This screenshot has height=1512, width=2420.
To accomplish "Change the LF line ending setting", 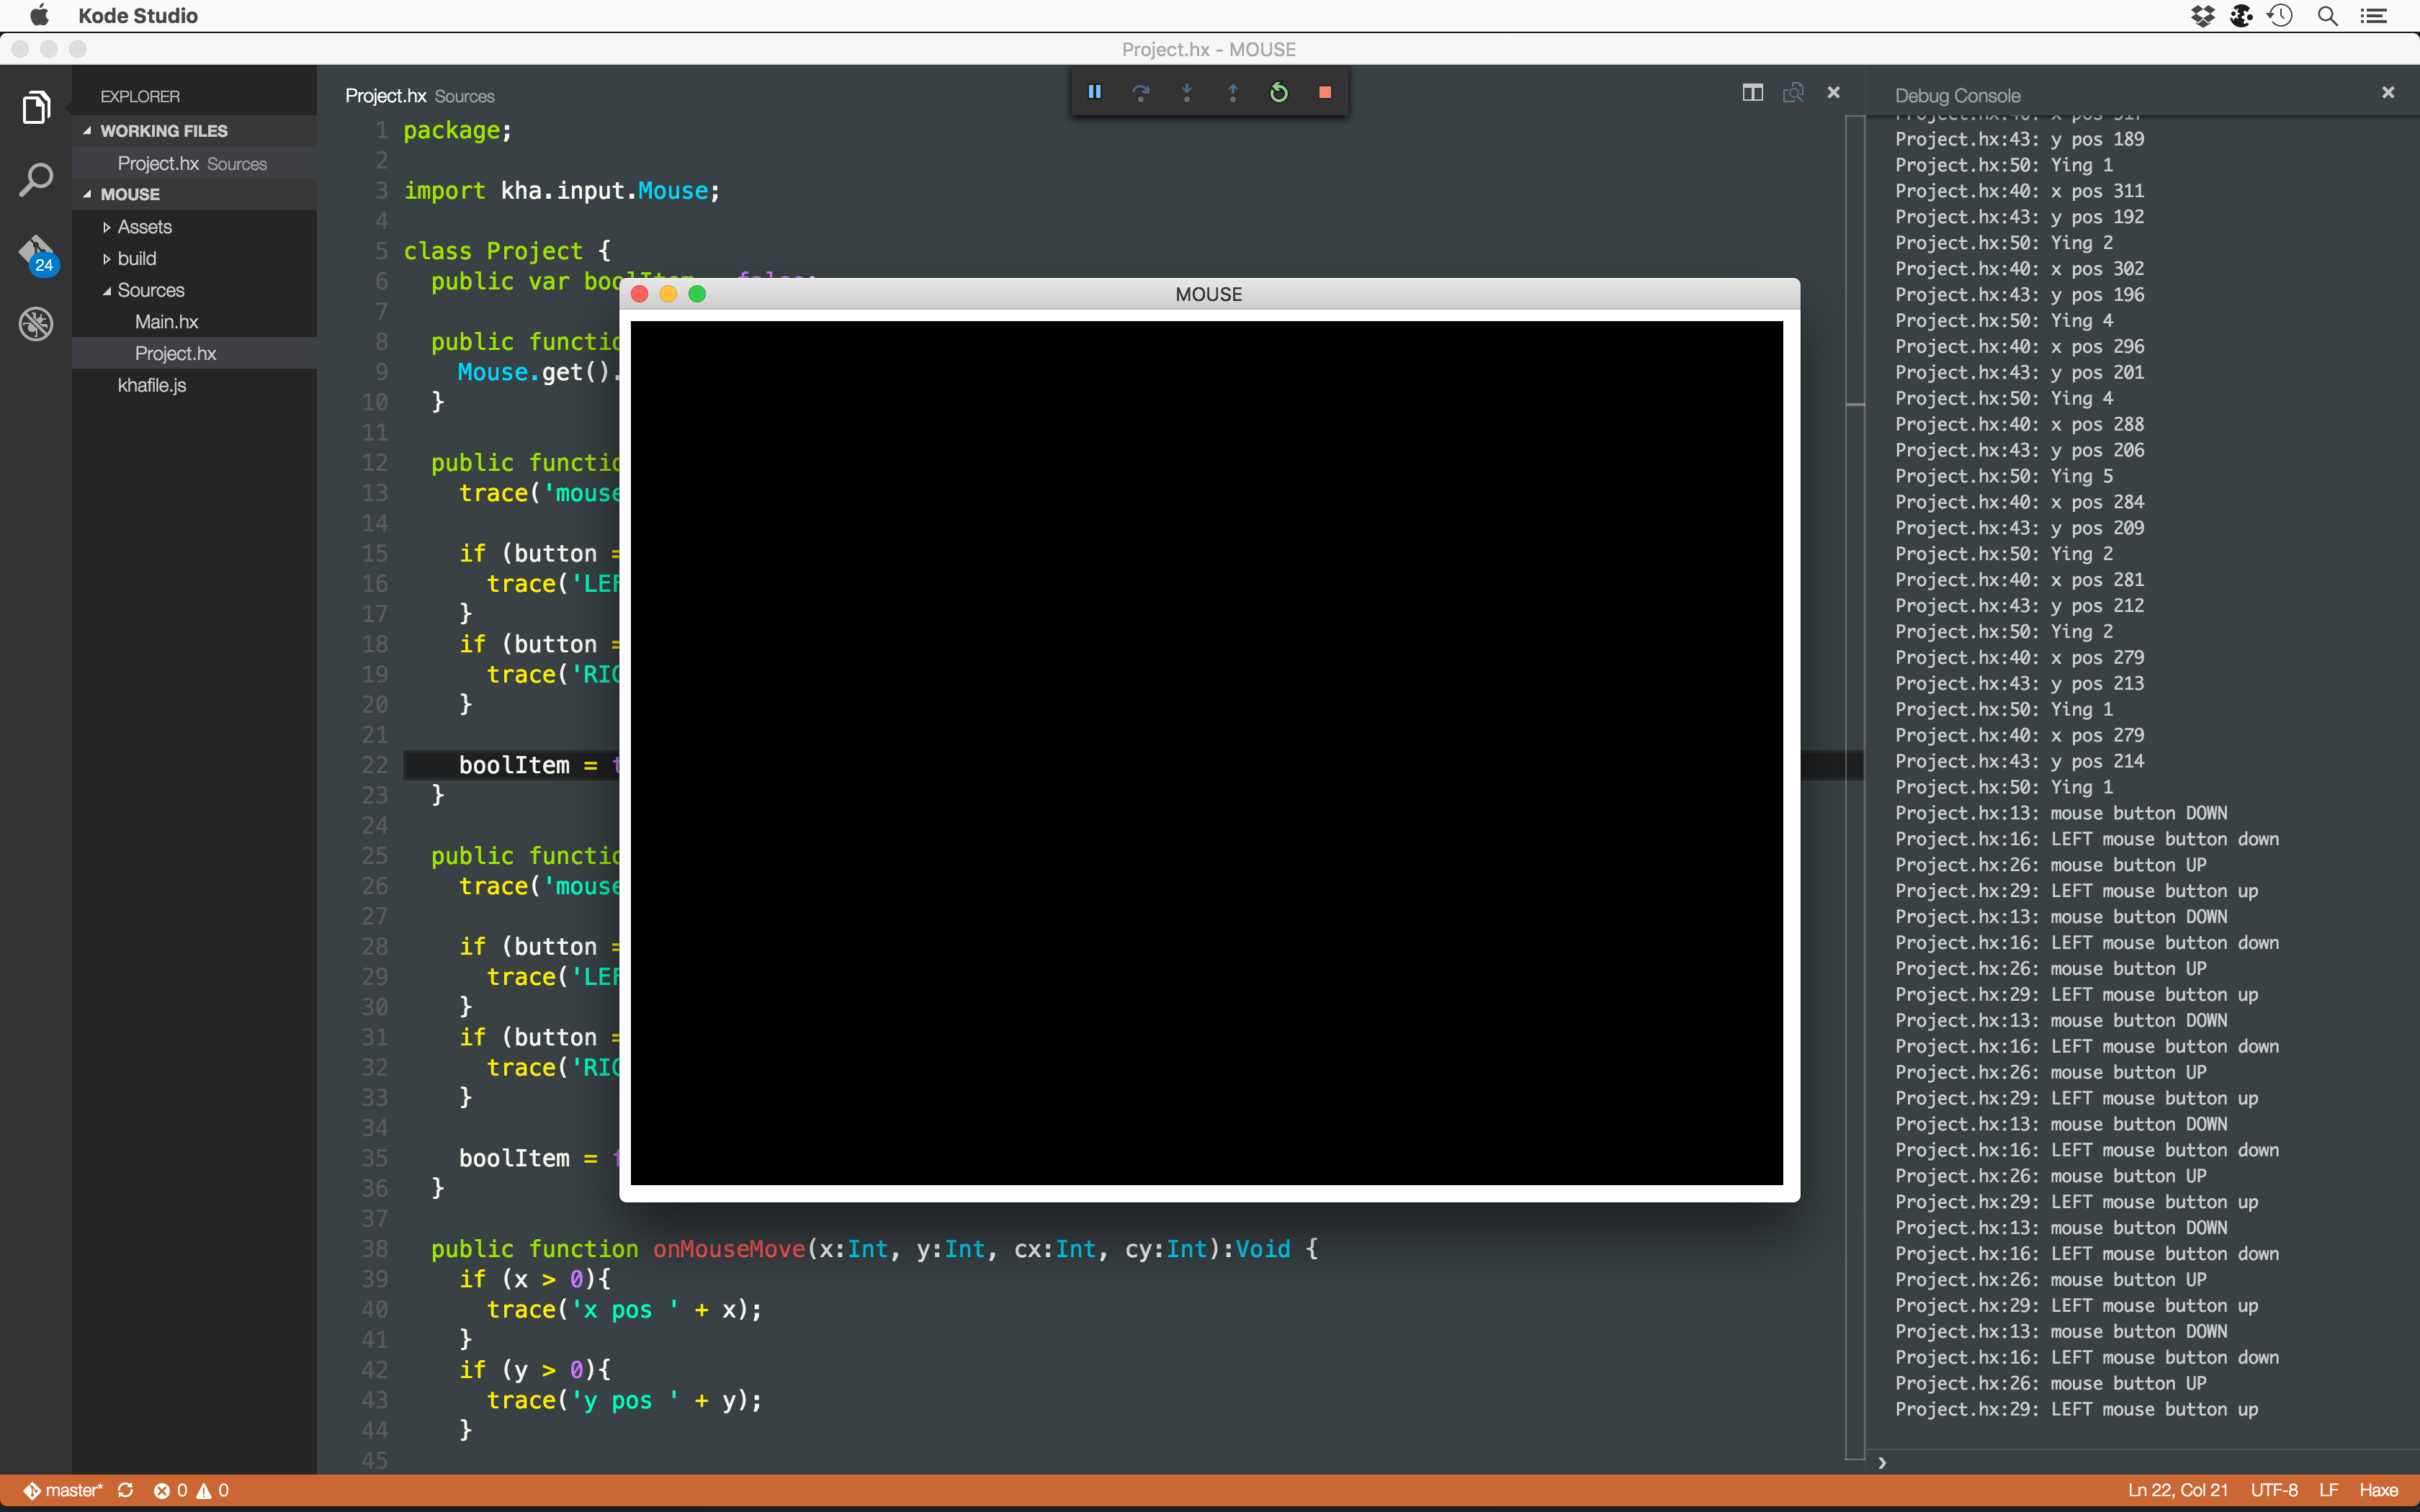I will click(x=2328, y=1490).
